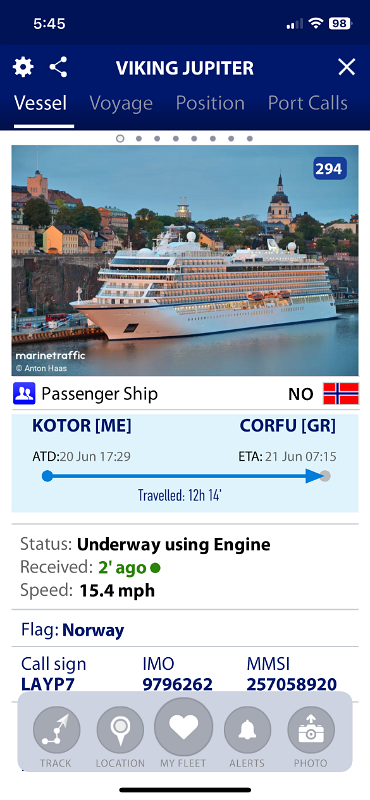Tap the Passenger Ship type icon
The image size is (370, 800).
point(24,394)
